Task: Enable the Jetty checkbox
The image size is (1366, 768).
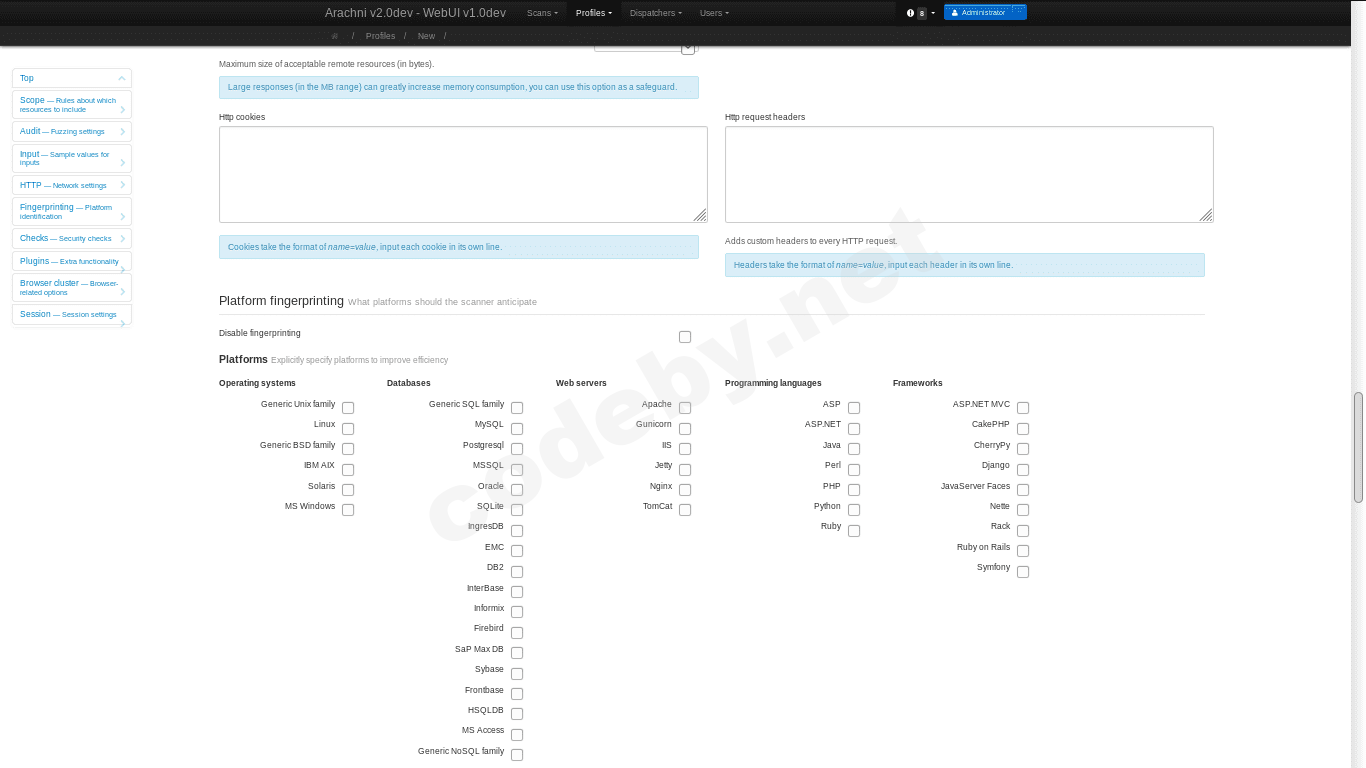Action: click(685, 470)
